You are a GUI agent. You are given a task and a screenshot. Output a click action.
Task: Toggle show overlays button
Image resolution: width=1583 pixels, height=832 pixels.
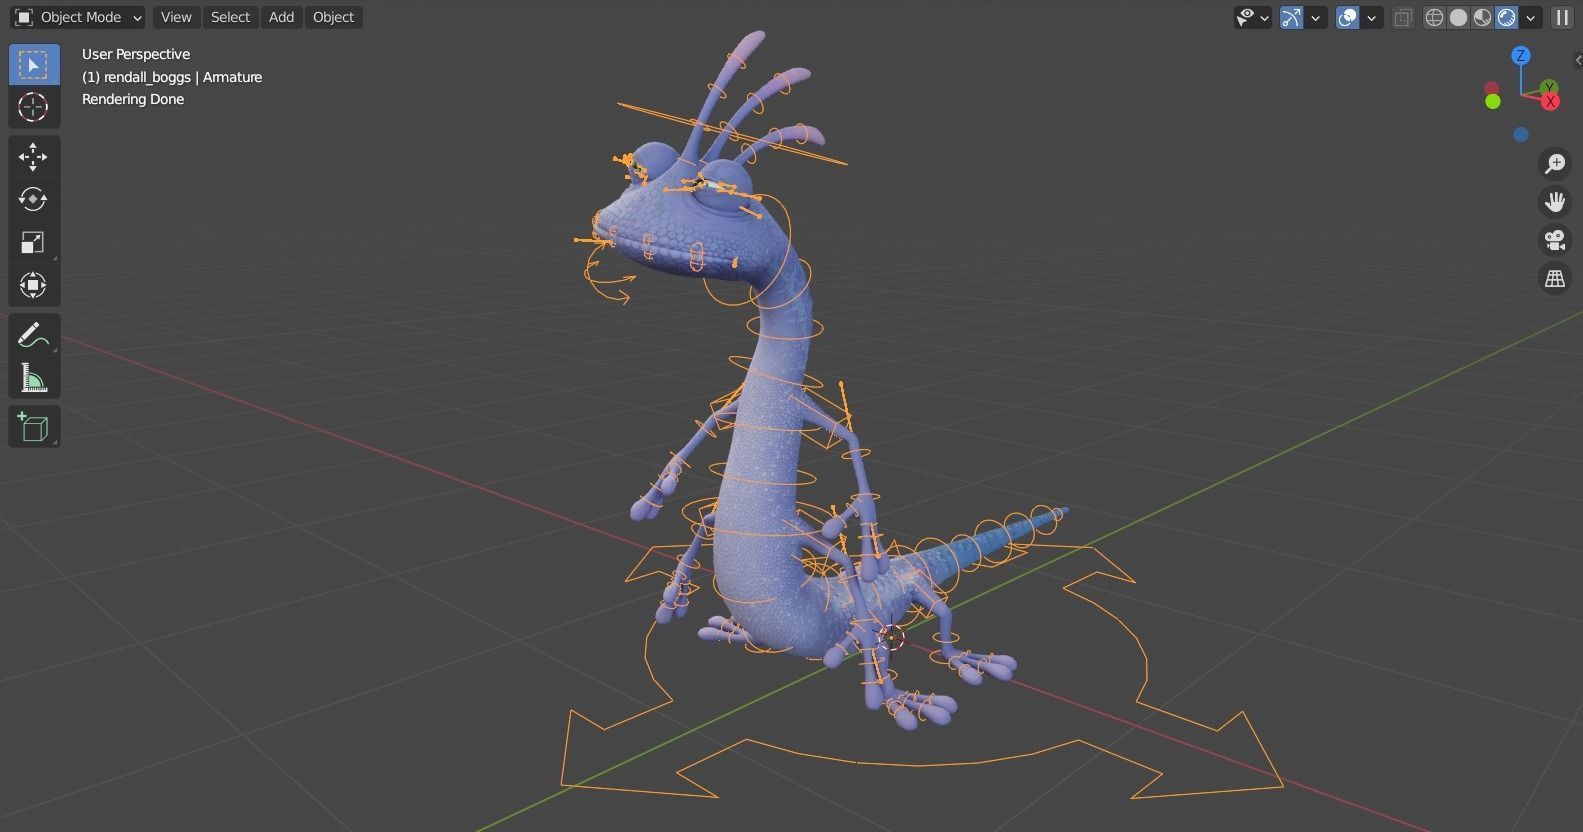coord(1347,17)
